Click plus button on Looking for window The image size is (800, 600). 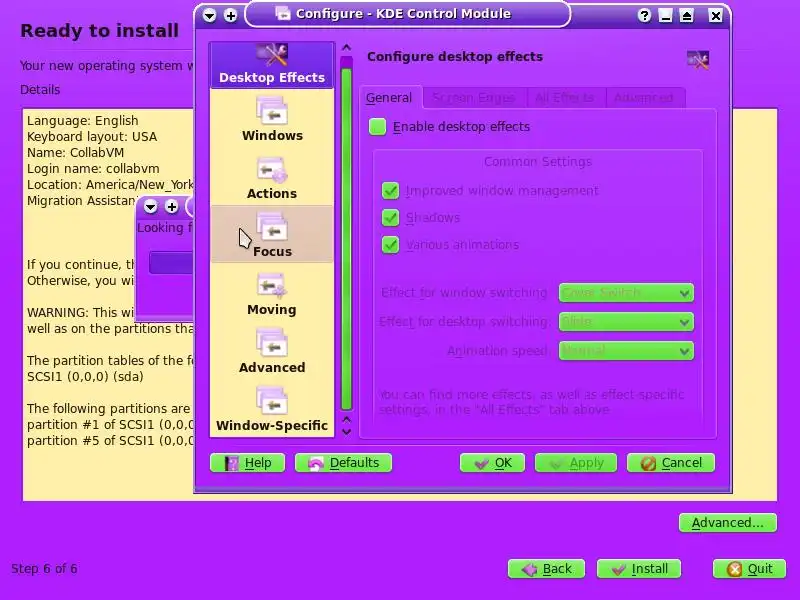tap(172, 207)
